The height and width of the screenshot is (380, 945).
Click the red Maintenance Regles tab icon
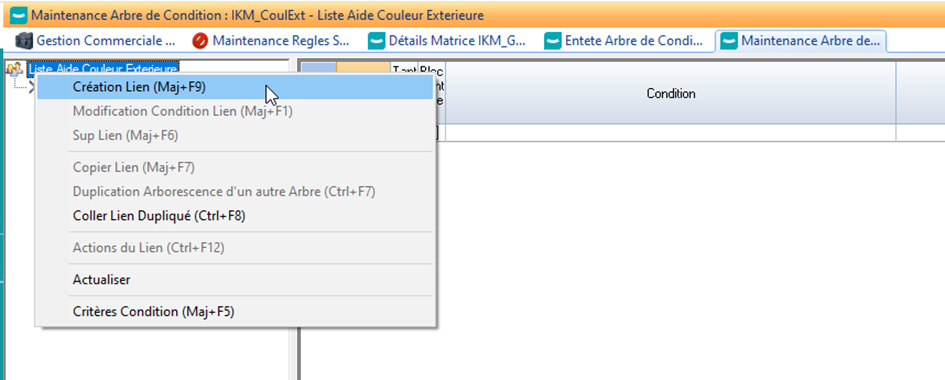[200, 41]
